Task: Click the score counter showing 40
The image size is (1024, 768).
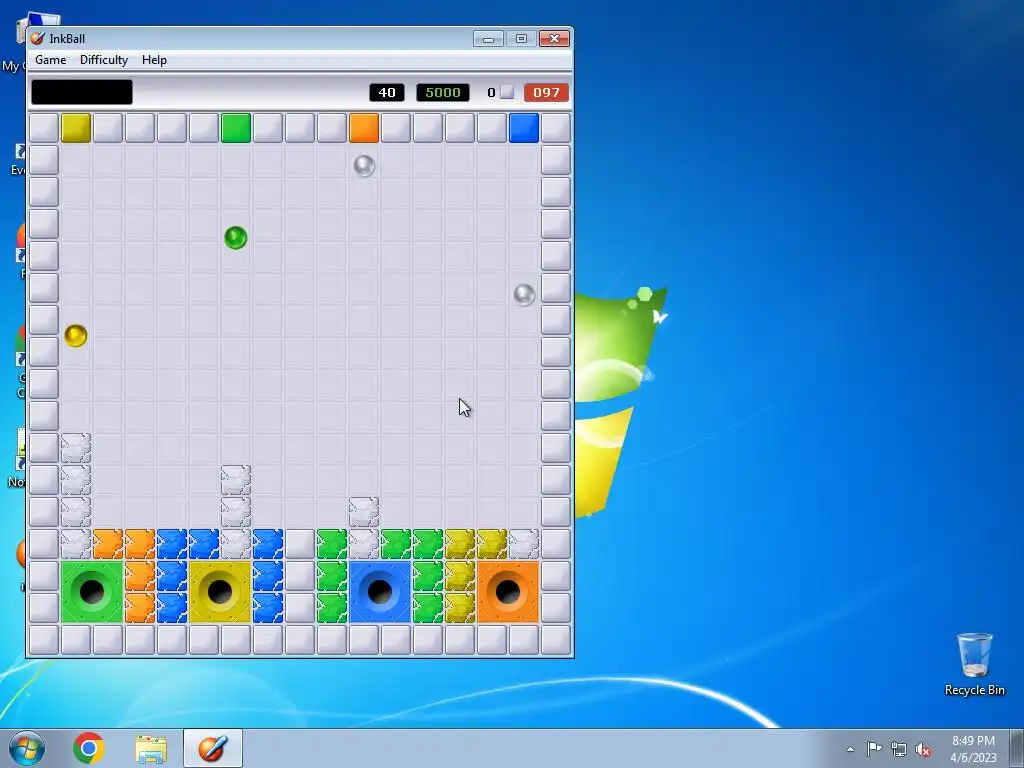Action: (x=387, y=92)
